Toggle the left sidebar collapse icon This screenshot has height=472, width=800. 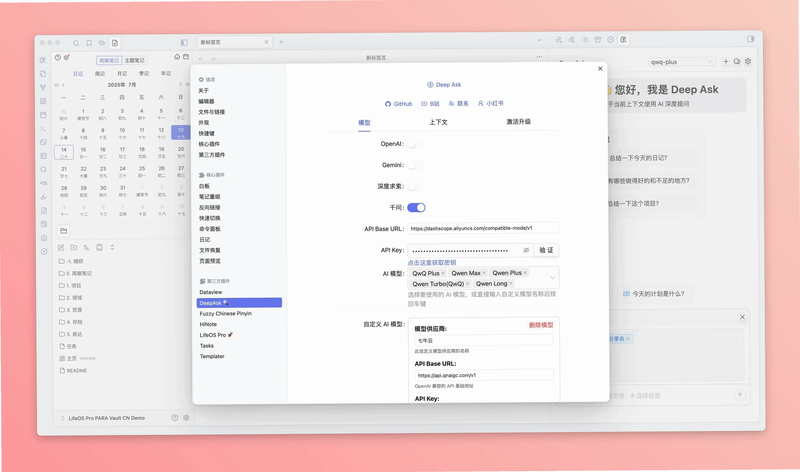click(x=184, y=42)
